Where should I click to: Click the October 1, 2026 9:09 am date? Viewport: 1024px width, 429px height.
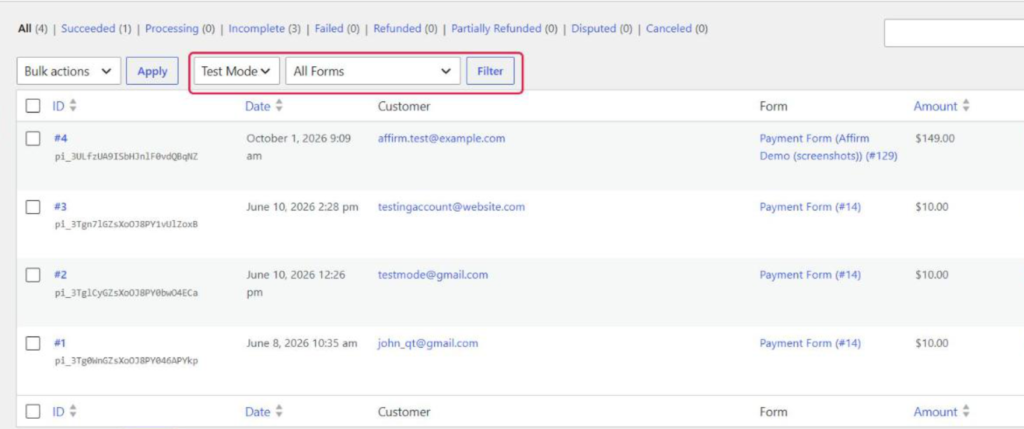pyautogui.click(x=298, y=148)
